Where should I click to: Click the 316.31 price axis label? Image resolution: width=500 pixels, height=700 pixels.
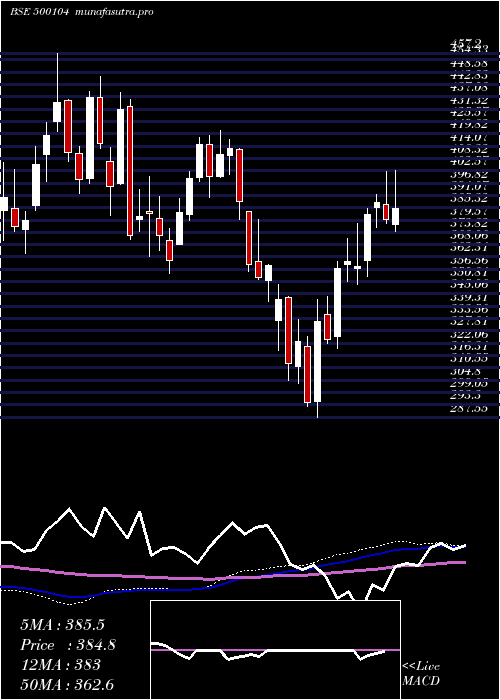pyautogui.click(x=469, y=347)
